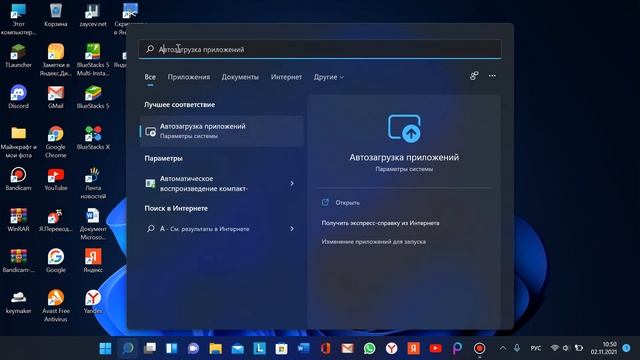Screen dimensions: 640x360
Task: Open Корзина recycle bin icon
Action: (56, 16)
